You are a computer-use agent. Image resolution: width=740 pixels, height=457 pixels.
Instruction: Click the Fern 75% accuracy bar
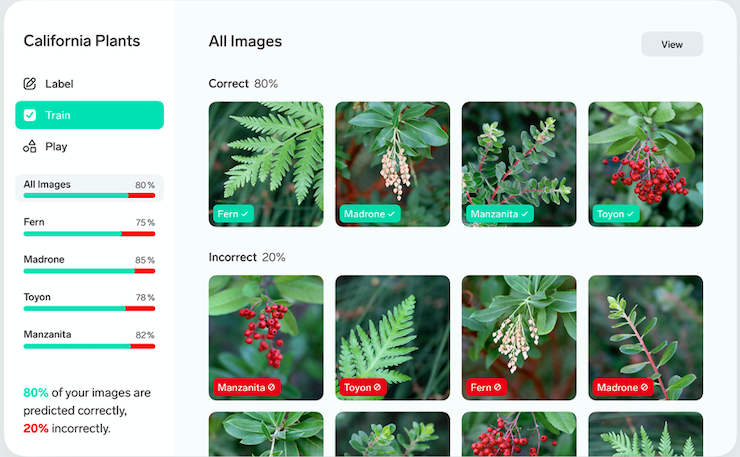(90, 234)
